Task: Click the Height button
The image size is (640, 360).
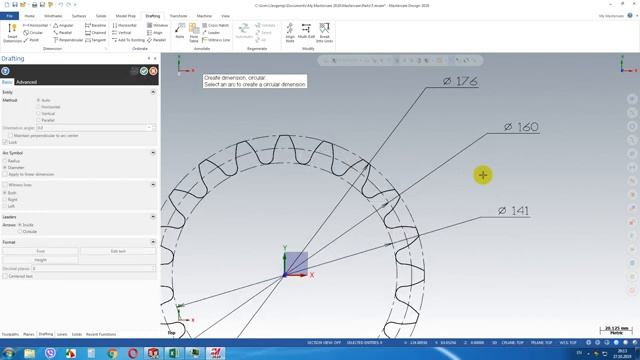Action: (x=40, y=260)
